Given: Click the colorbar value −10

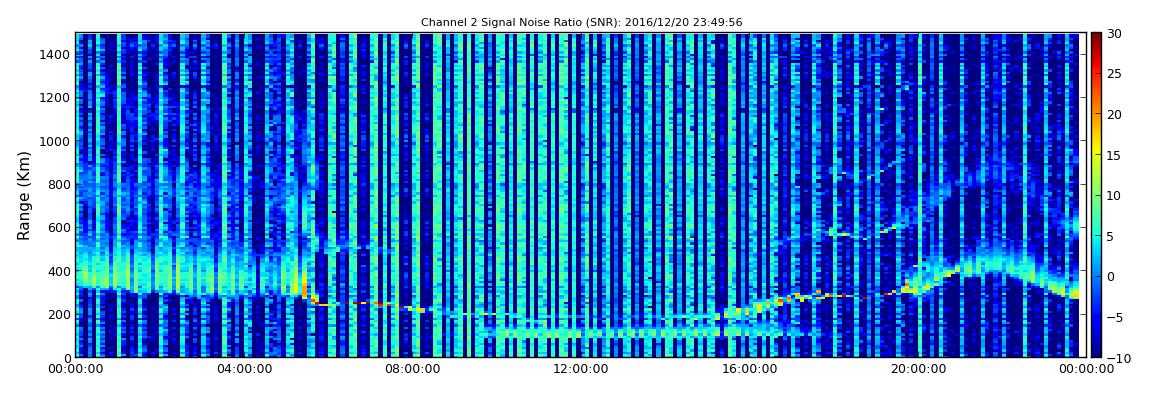Looking at the screenshot, I should click(x=1116, y=357).
